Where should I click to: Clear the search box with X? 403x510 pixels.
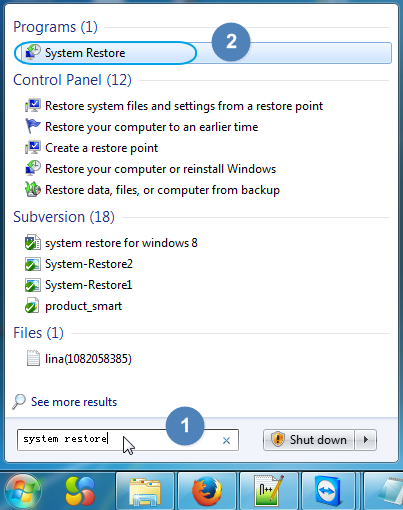226,441
